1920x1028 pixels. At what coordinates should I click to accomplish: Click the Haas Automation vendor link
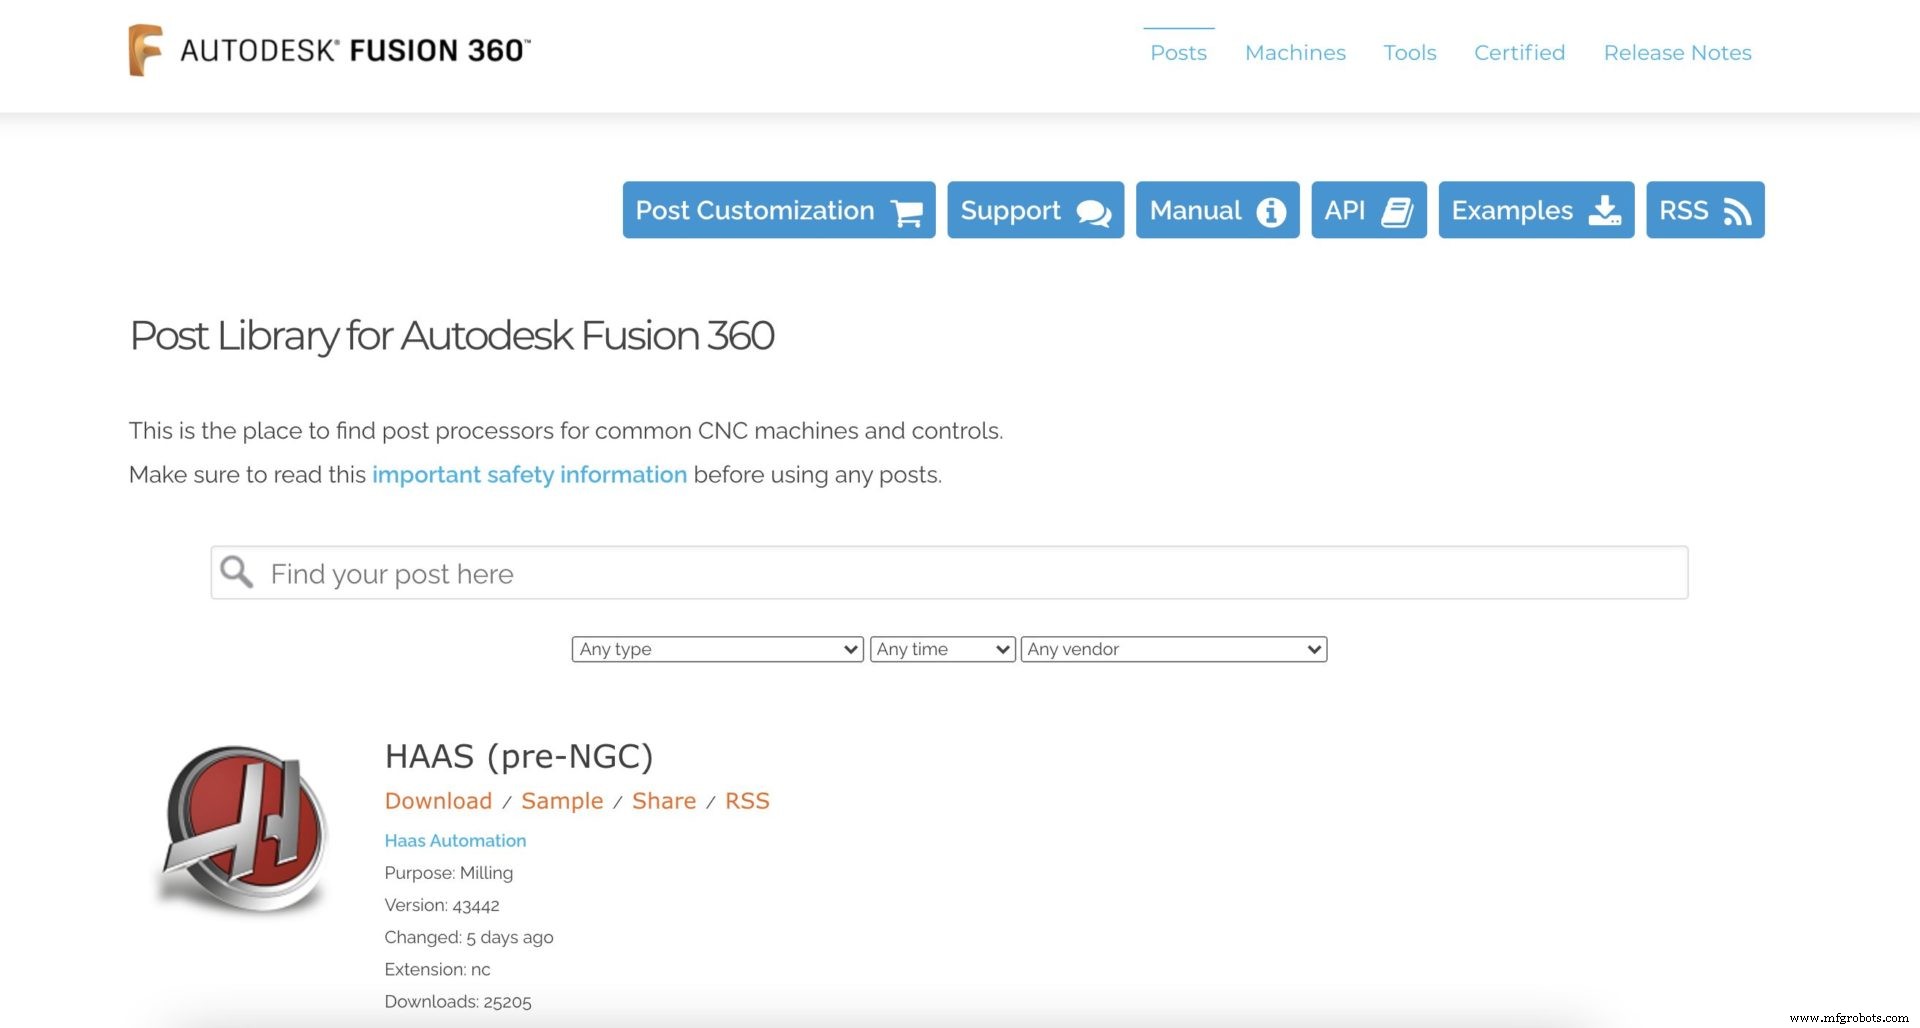click(455, 841)
